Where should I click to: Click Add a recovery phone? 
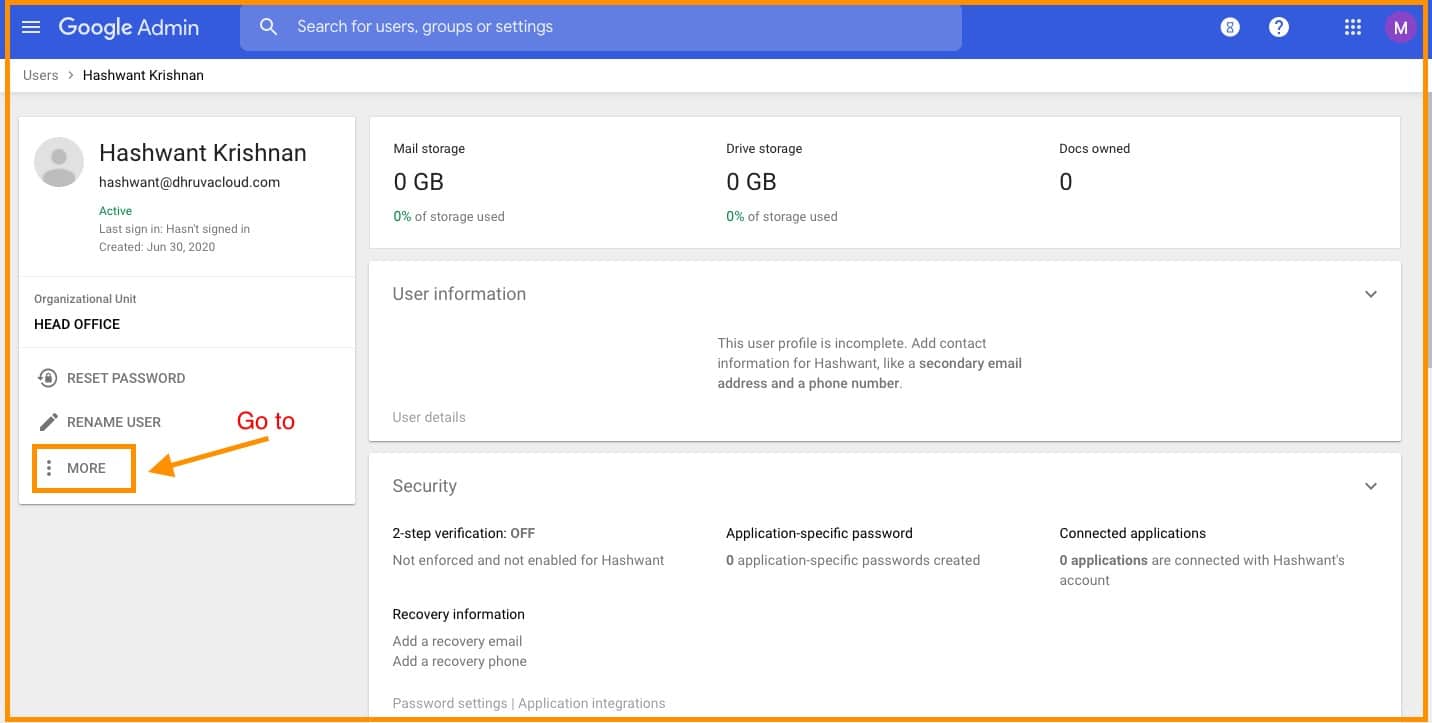click(x=459, y=661)
